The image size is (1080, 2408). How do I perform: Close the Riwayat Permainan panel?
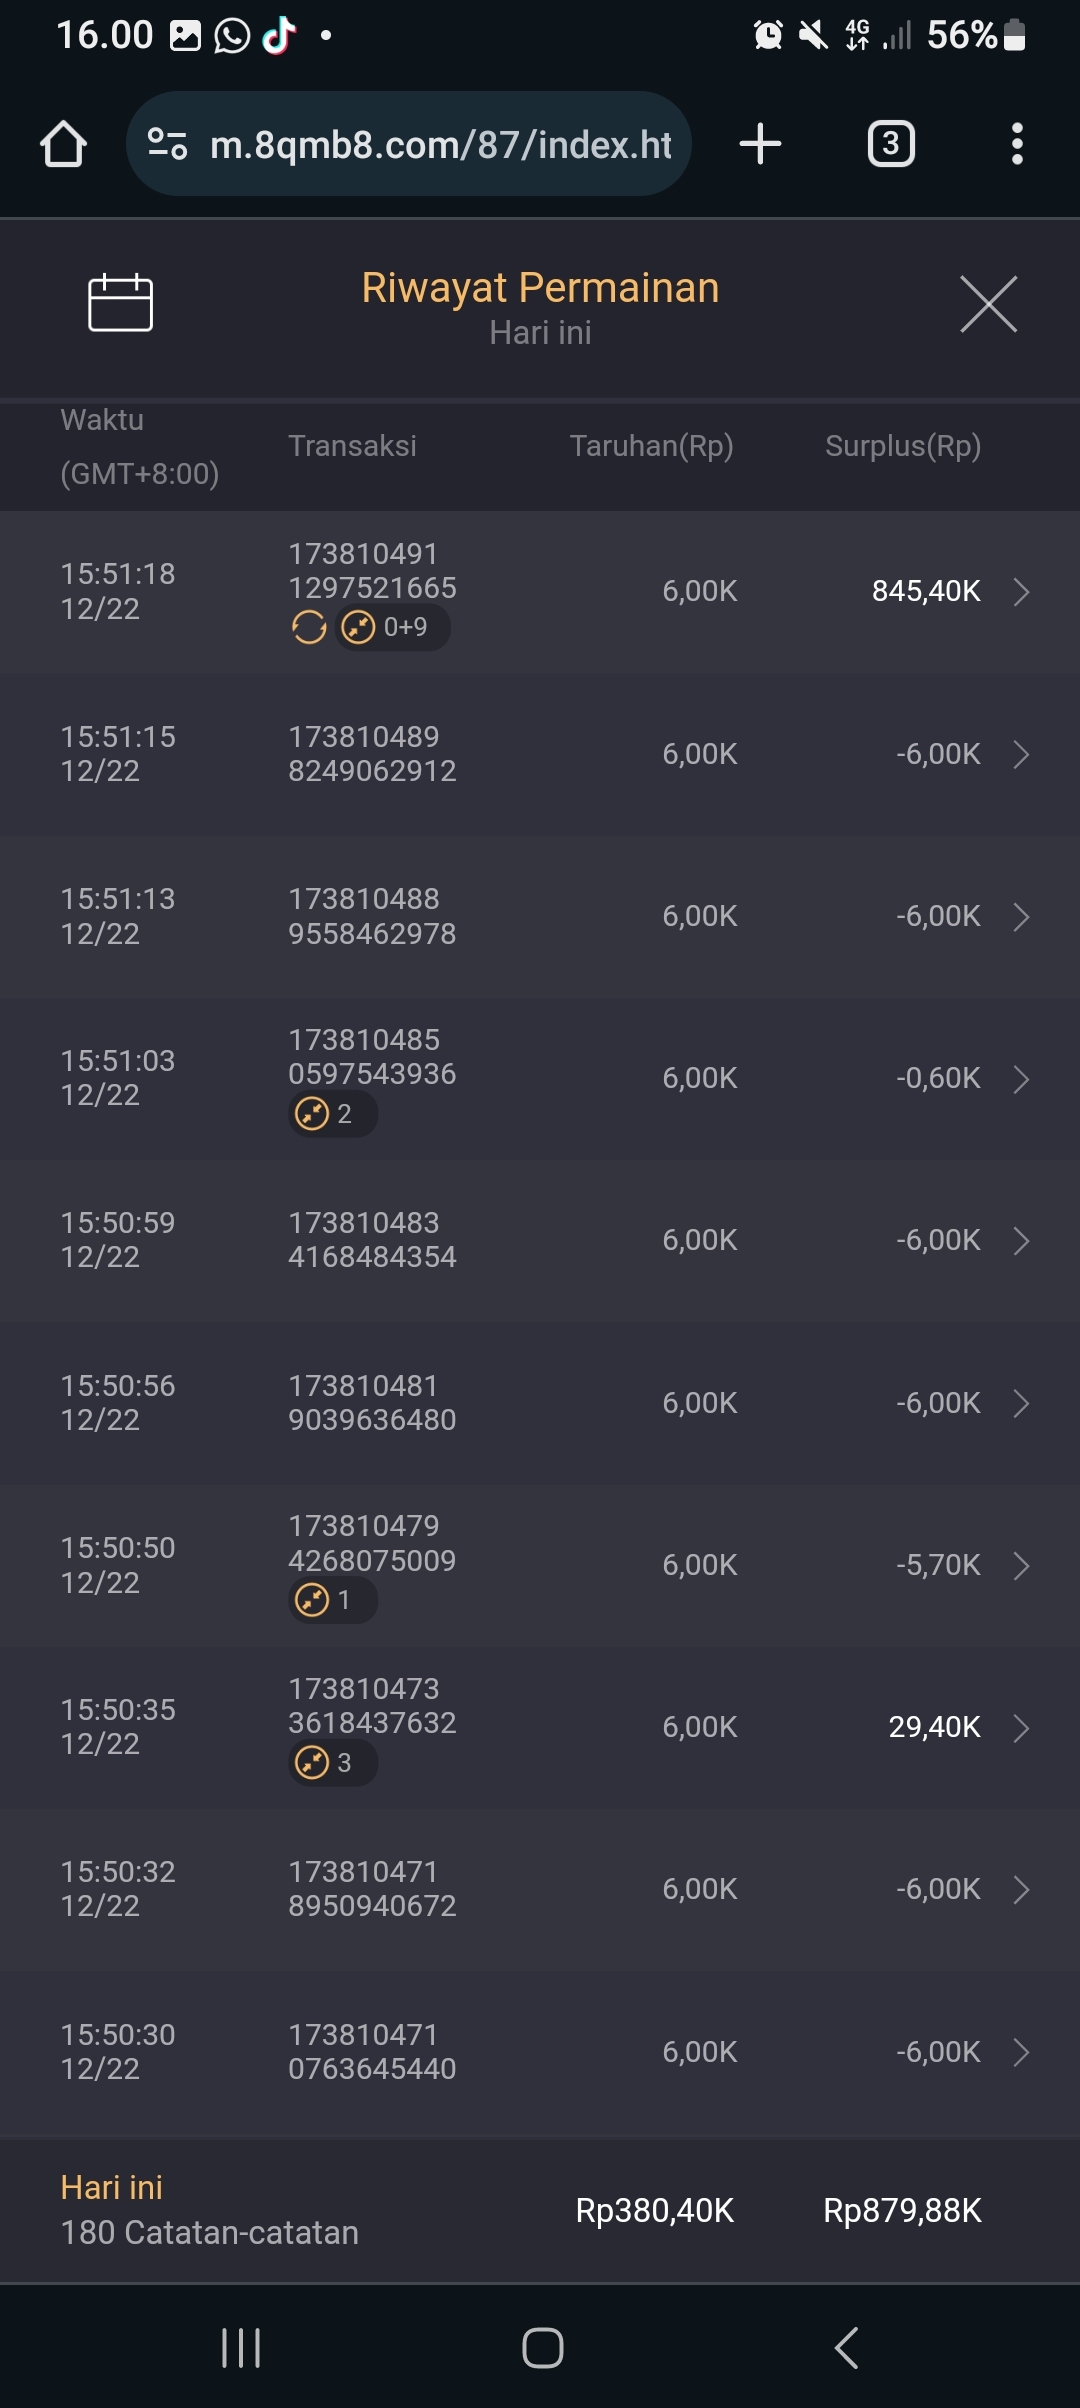(x=988, y=304)
